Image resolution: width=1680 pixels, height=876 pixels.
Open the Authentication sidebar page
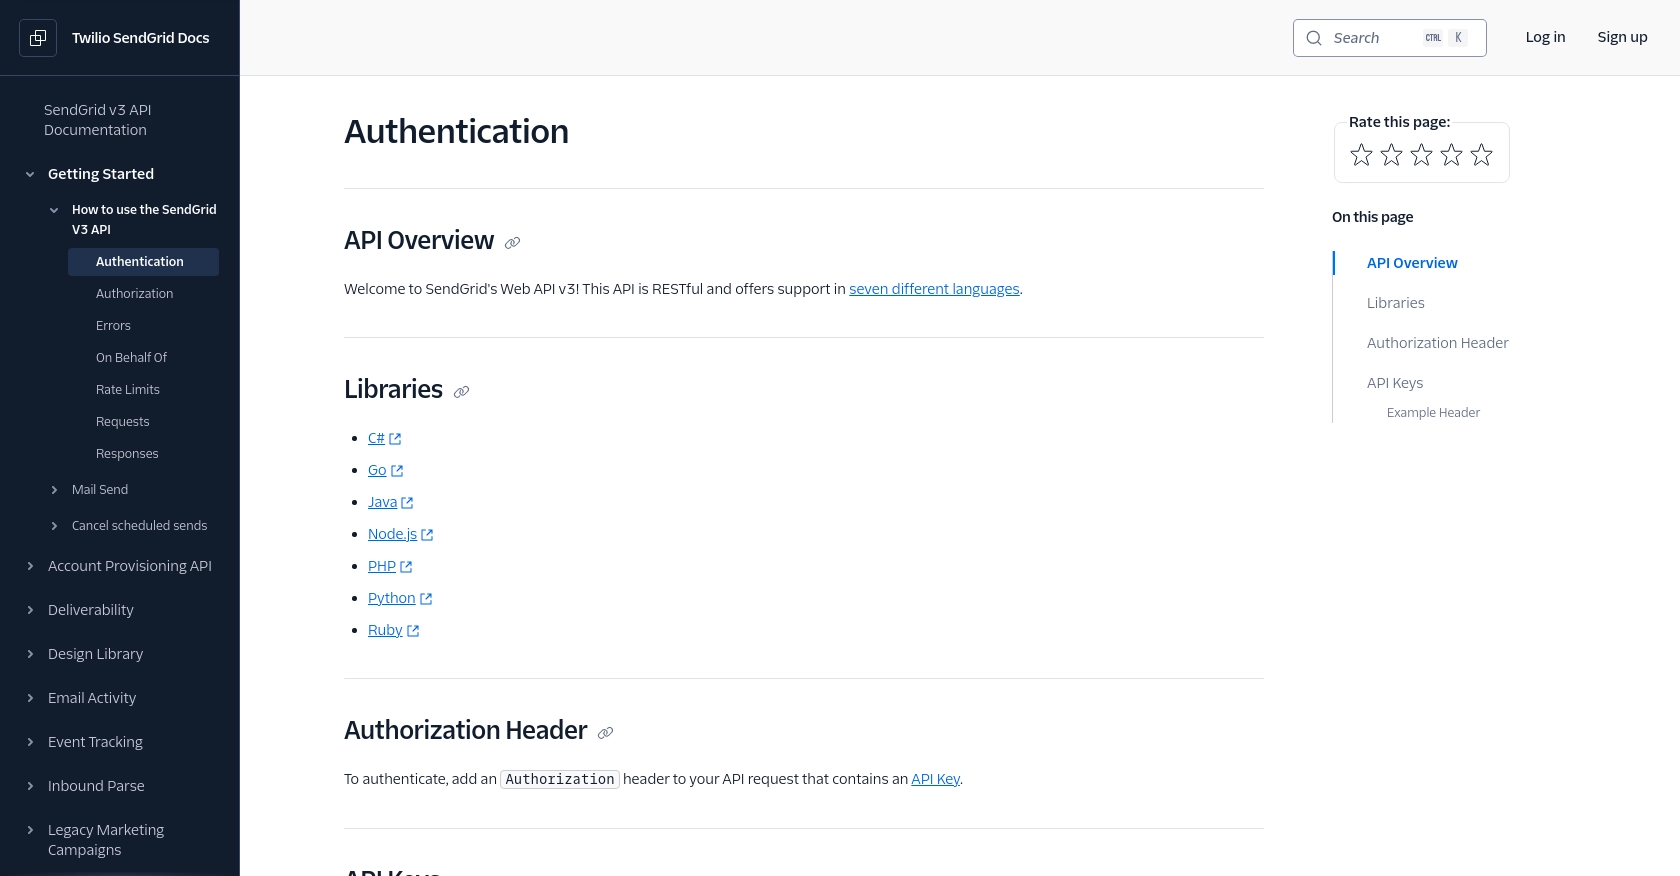(143, 262)
